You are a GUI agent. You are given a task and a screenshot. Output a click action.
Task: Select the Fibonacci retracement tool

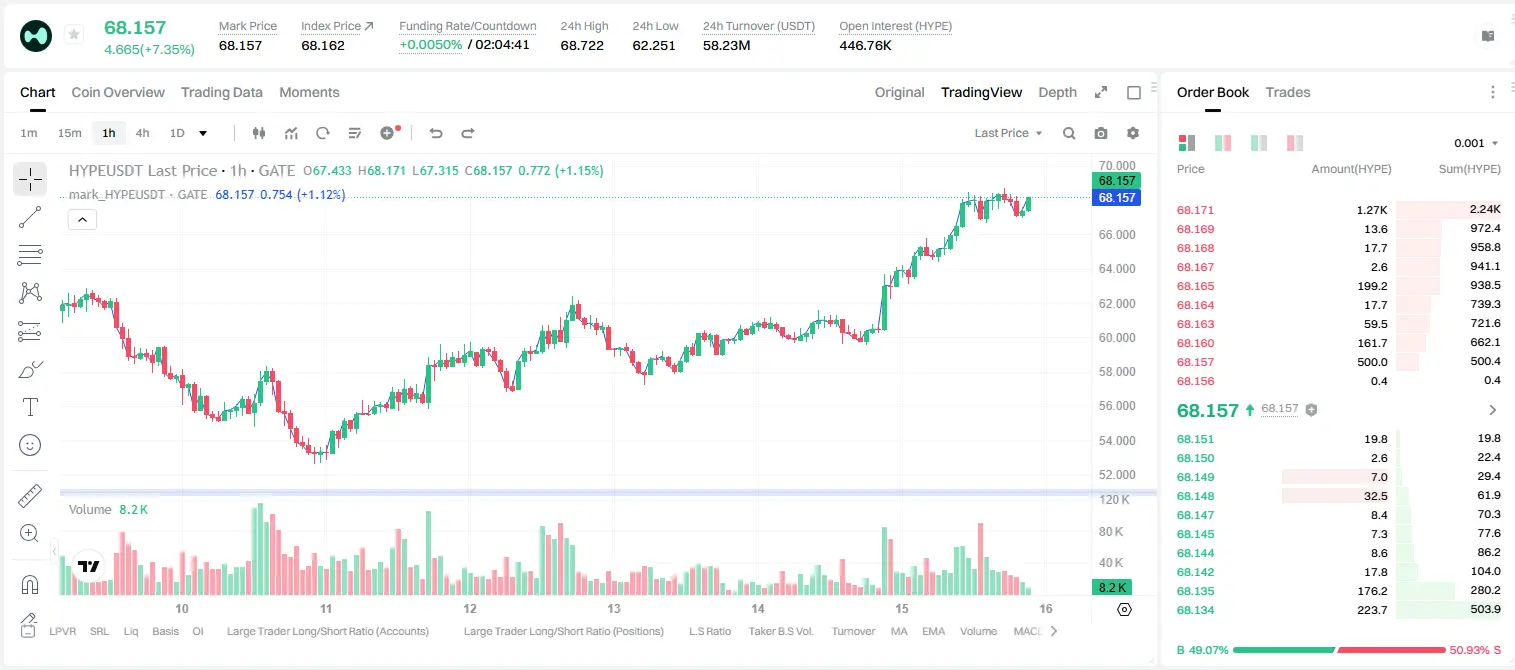pos(30,255)
